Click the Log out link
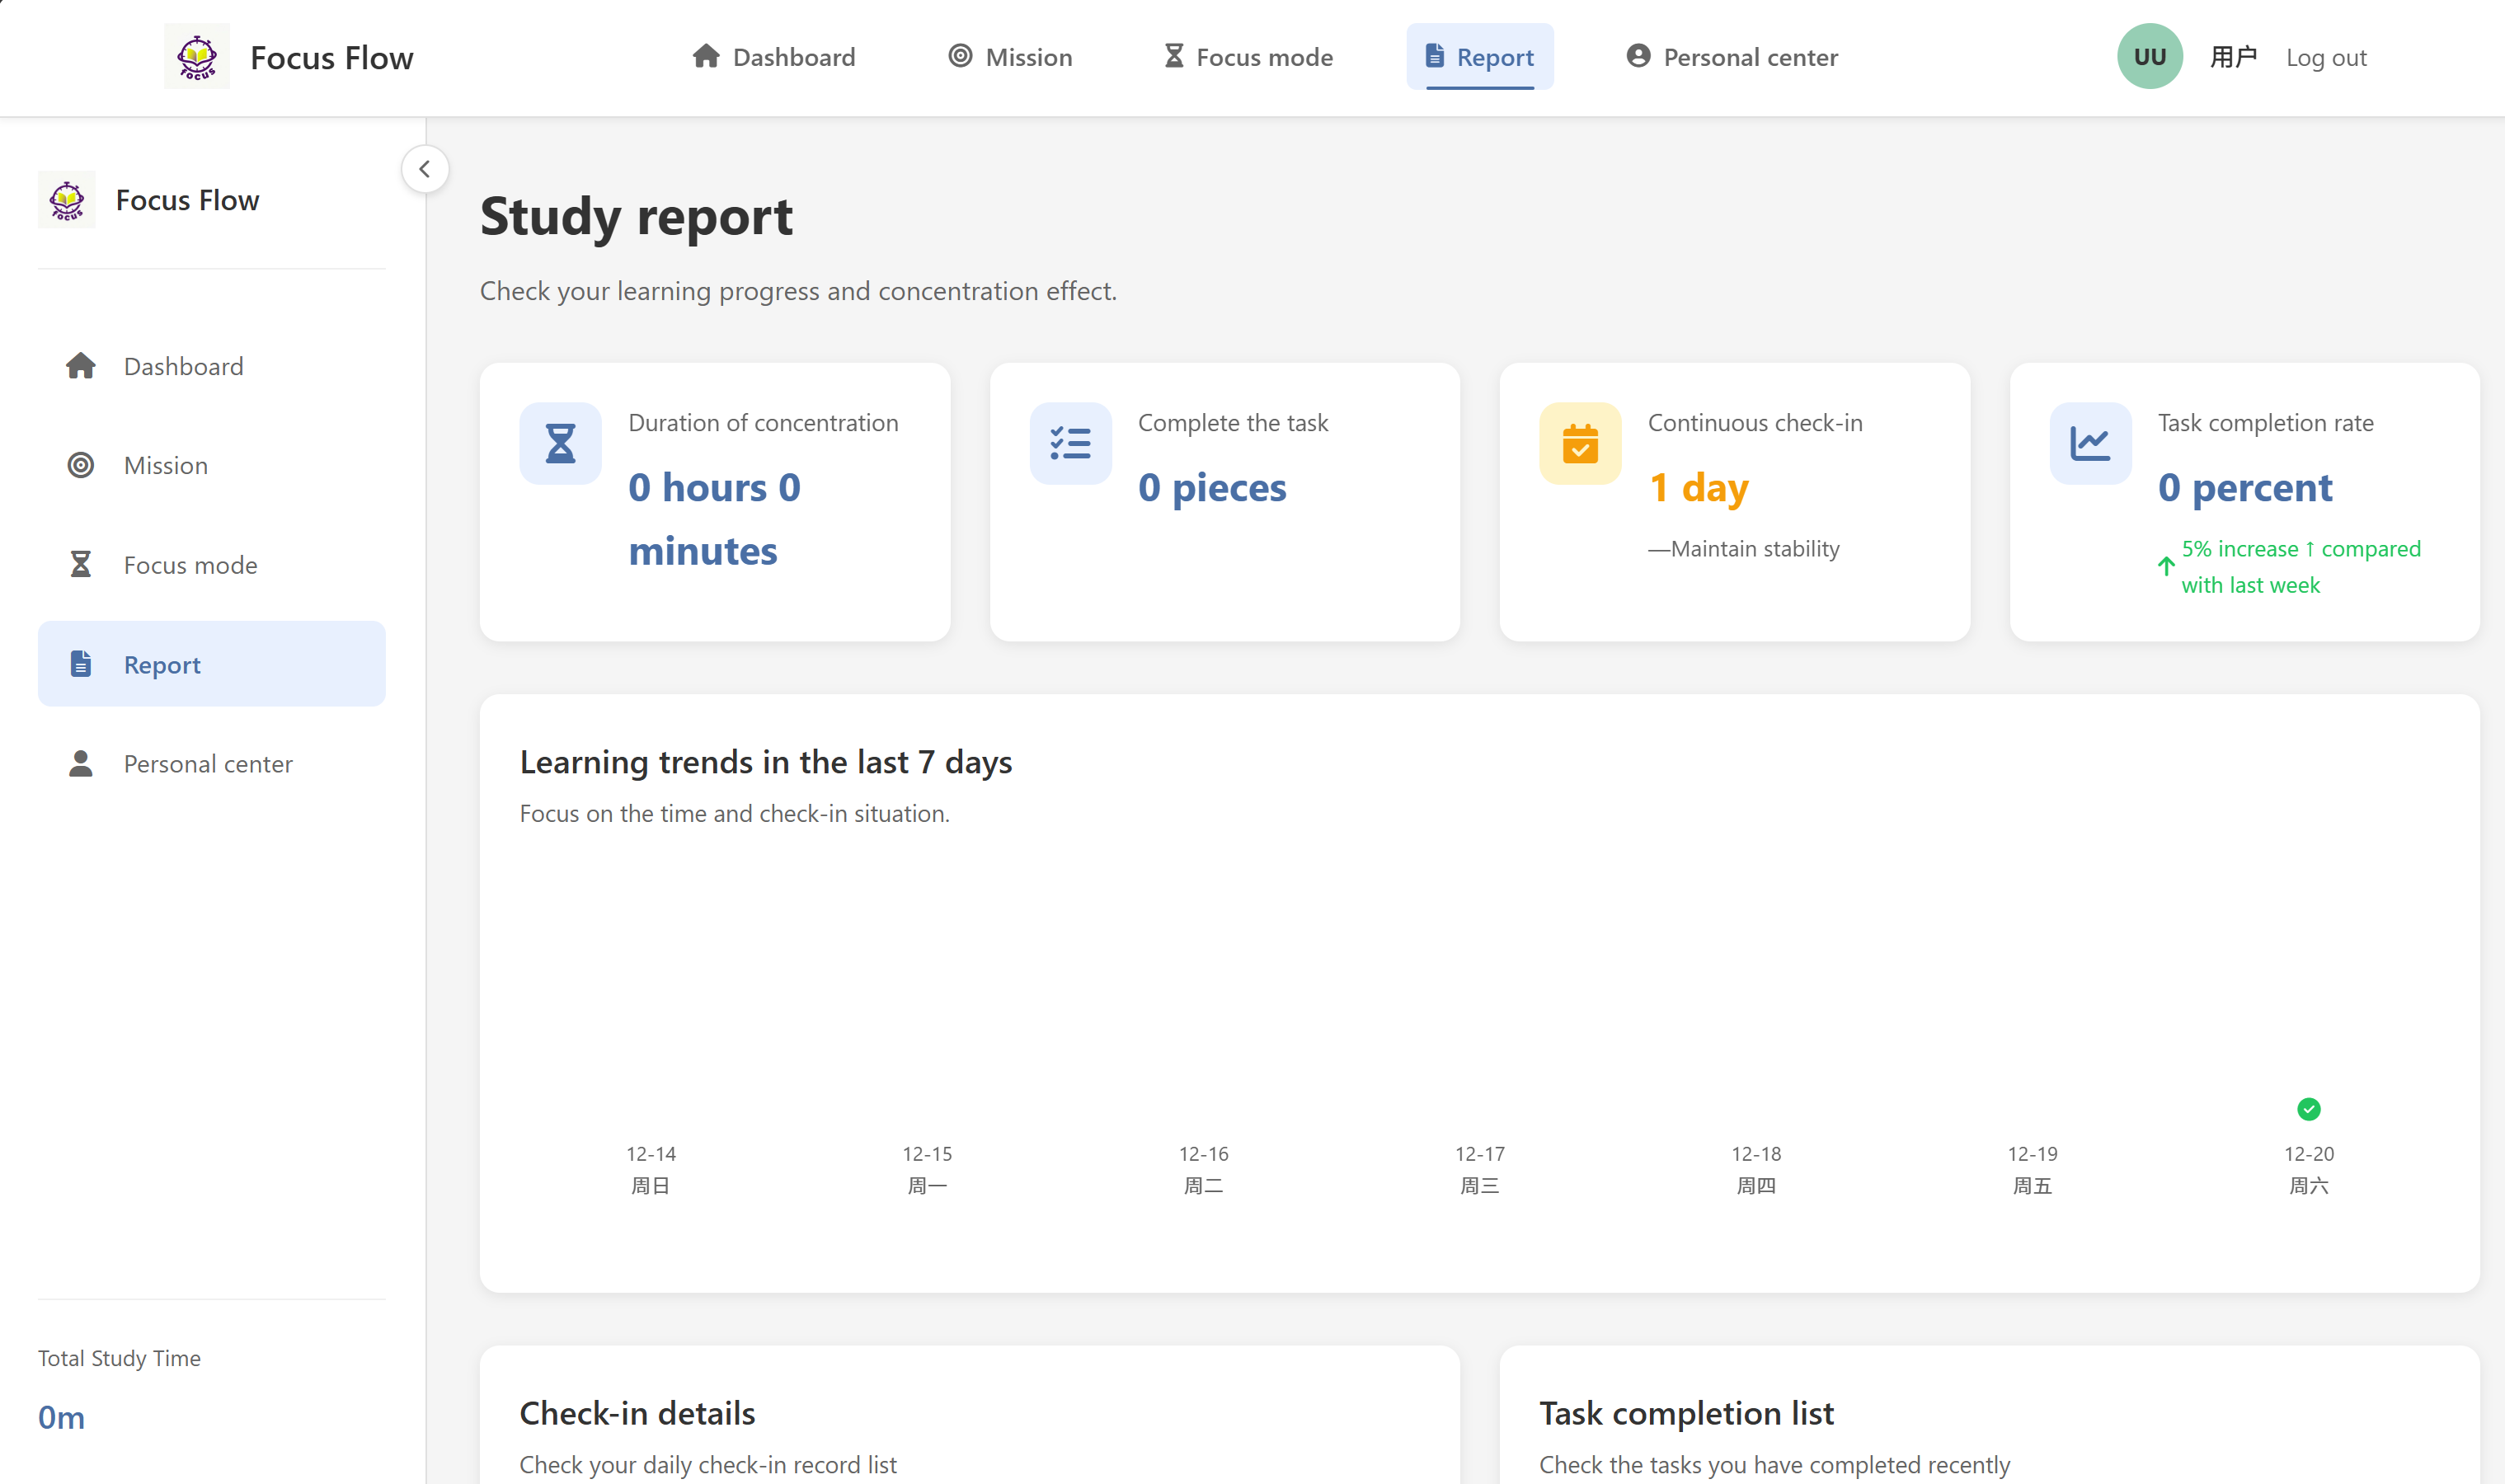Viewport: 2505px width, 1484px height. pyautogui.click(x=2325, y=58)
